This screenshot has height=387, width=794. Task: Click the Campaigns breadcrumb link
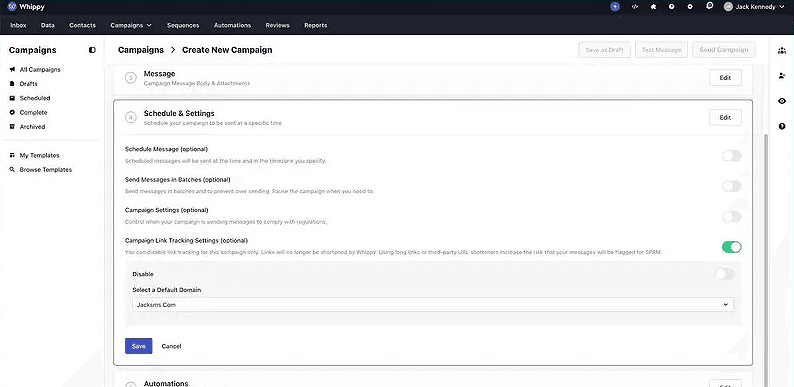click(x=141, y=50)
